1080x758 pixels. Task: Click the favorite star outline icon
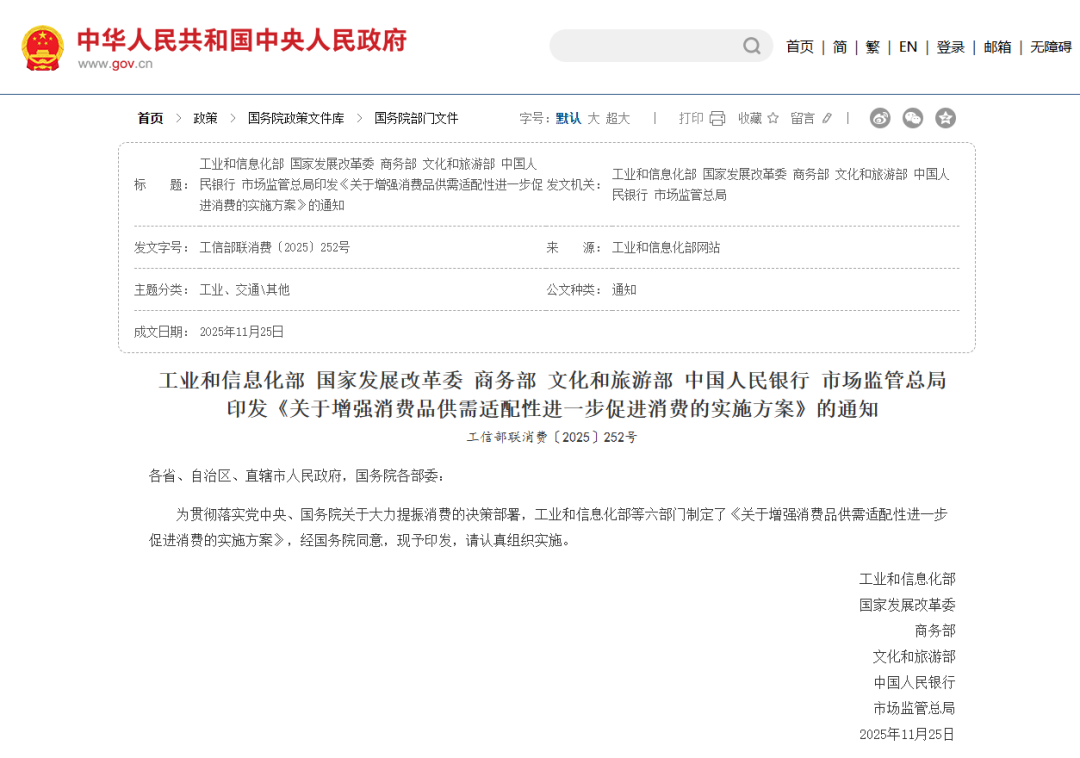click(x=772, y=118)
